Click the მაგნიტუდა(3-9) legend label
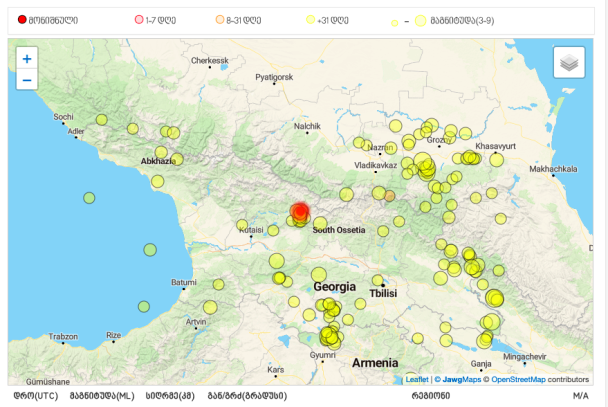Image resolution: width=608 pixels, height=407 pixels. (462, 21)
